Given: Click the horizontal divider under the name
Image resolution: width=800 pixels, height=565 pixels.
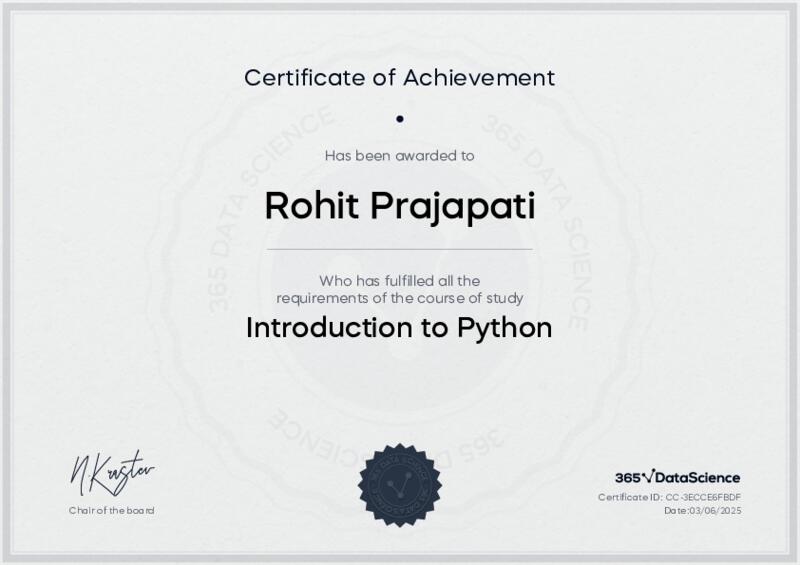Looking at the screenshot, I should point(399,248).
